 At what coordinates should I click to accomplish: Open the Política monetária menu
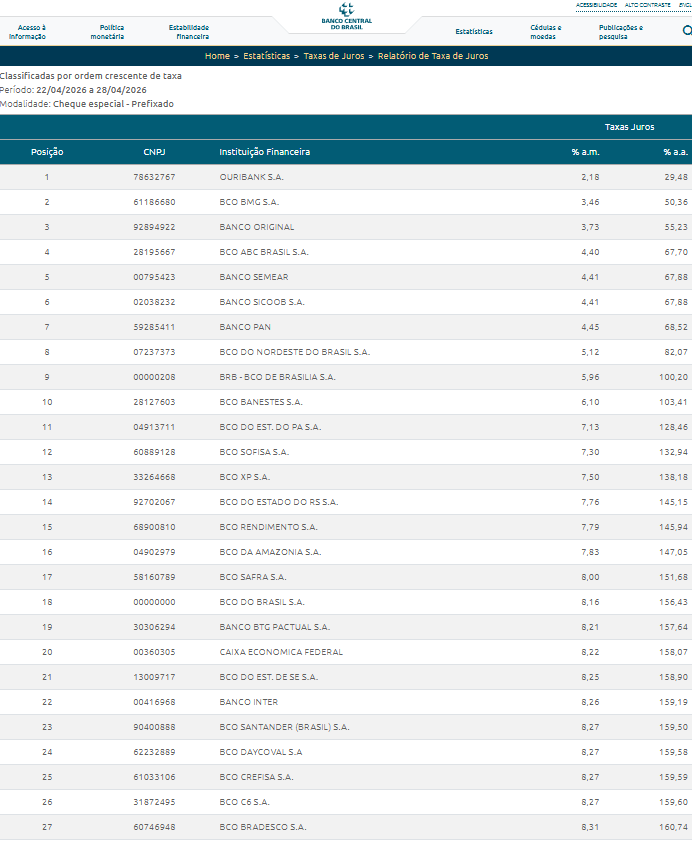(107, 32)
